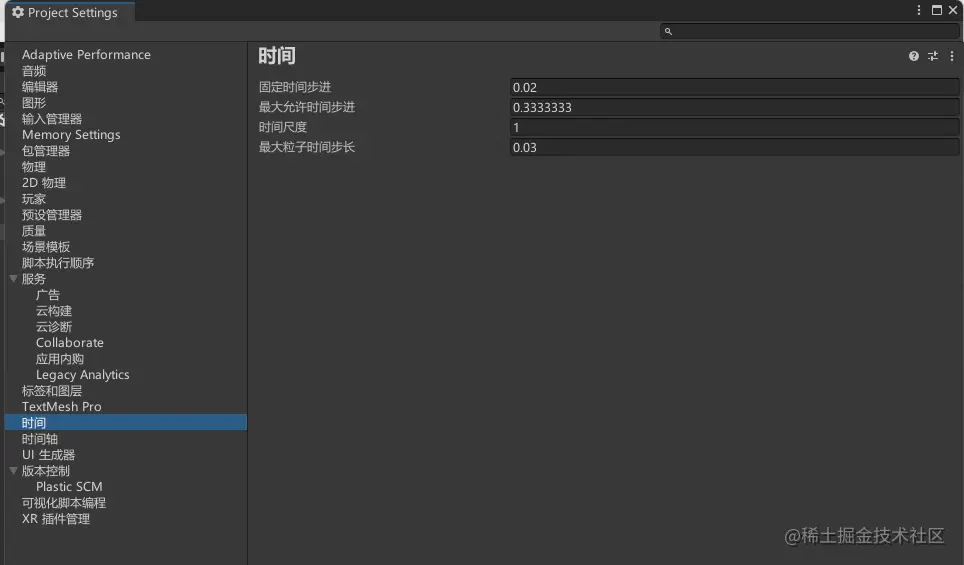Open the 编辑器 settings category
This screenshot has height=565, width=964.
(40, 87)
